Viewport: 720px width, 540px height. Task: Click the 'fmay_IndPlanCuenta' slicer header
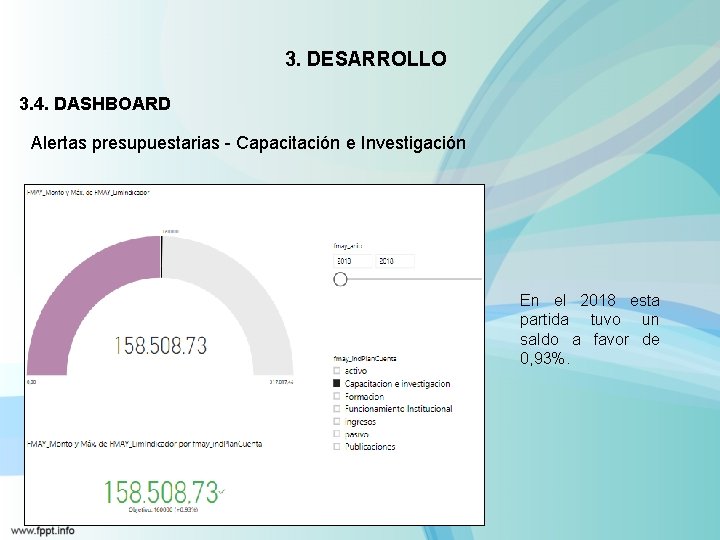coord(365,358)
